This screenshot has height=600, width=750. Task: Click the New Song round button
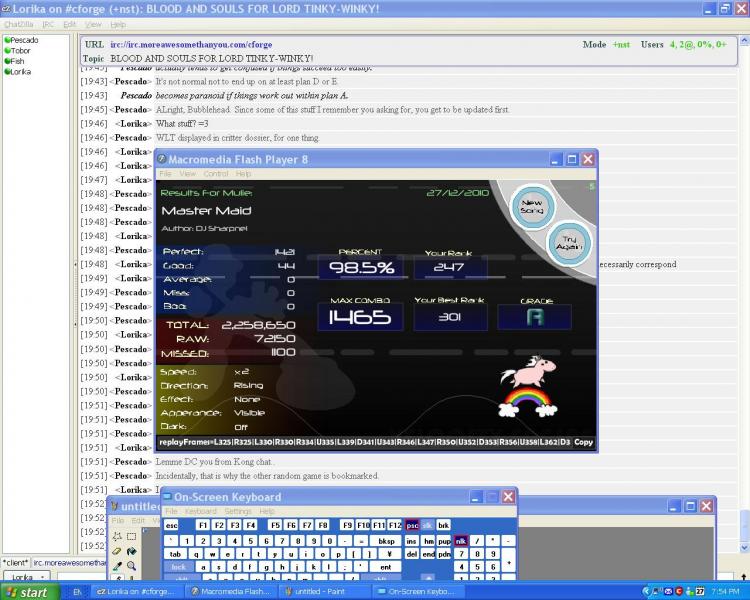click(532, 207)
